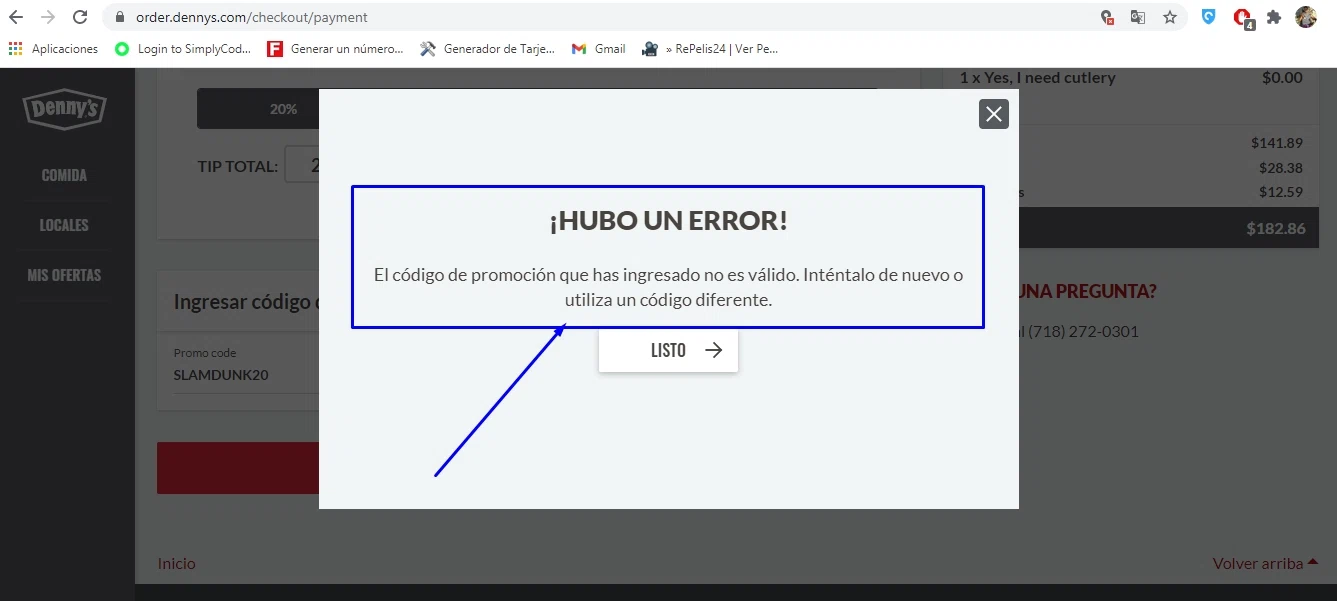The width and height of the screenshot is (1337, 601).
Task: Select the 20% tip option
Action: pos(258,109)
